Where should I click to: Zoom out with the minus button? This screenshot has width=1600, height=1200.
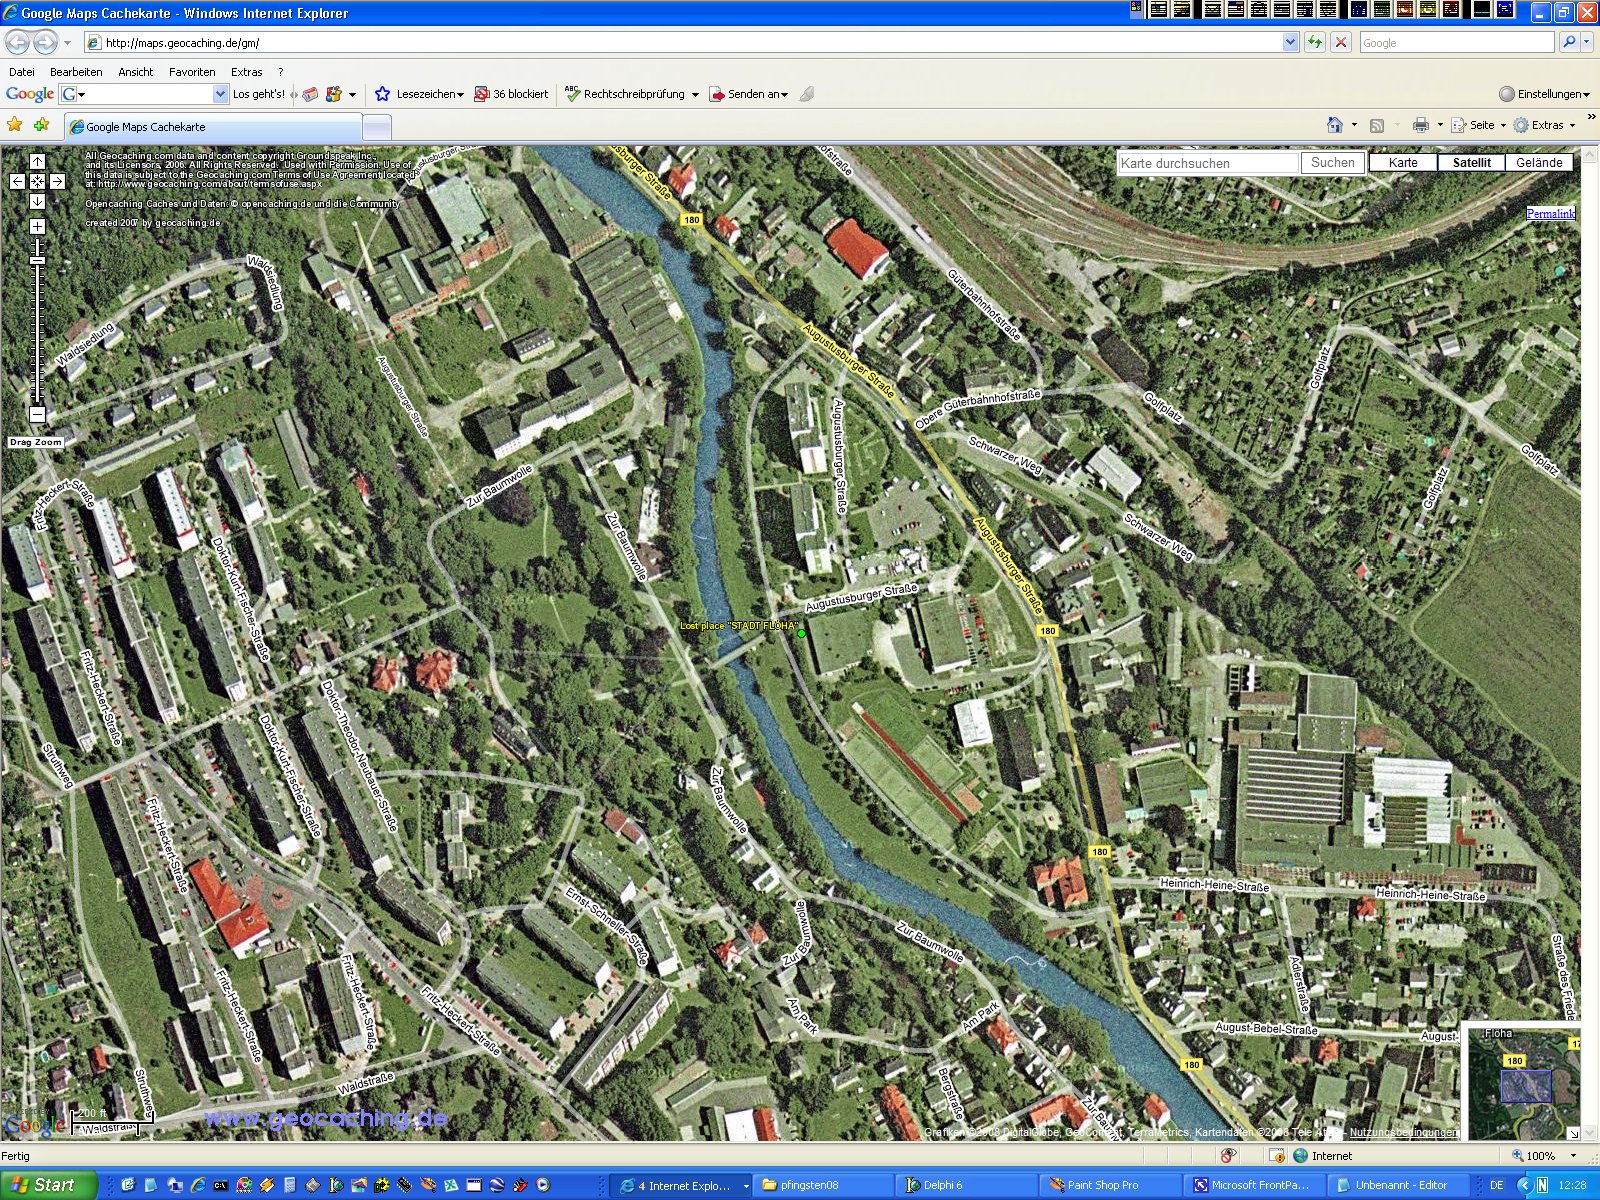click(x=37, y=414)
